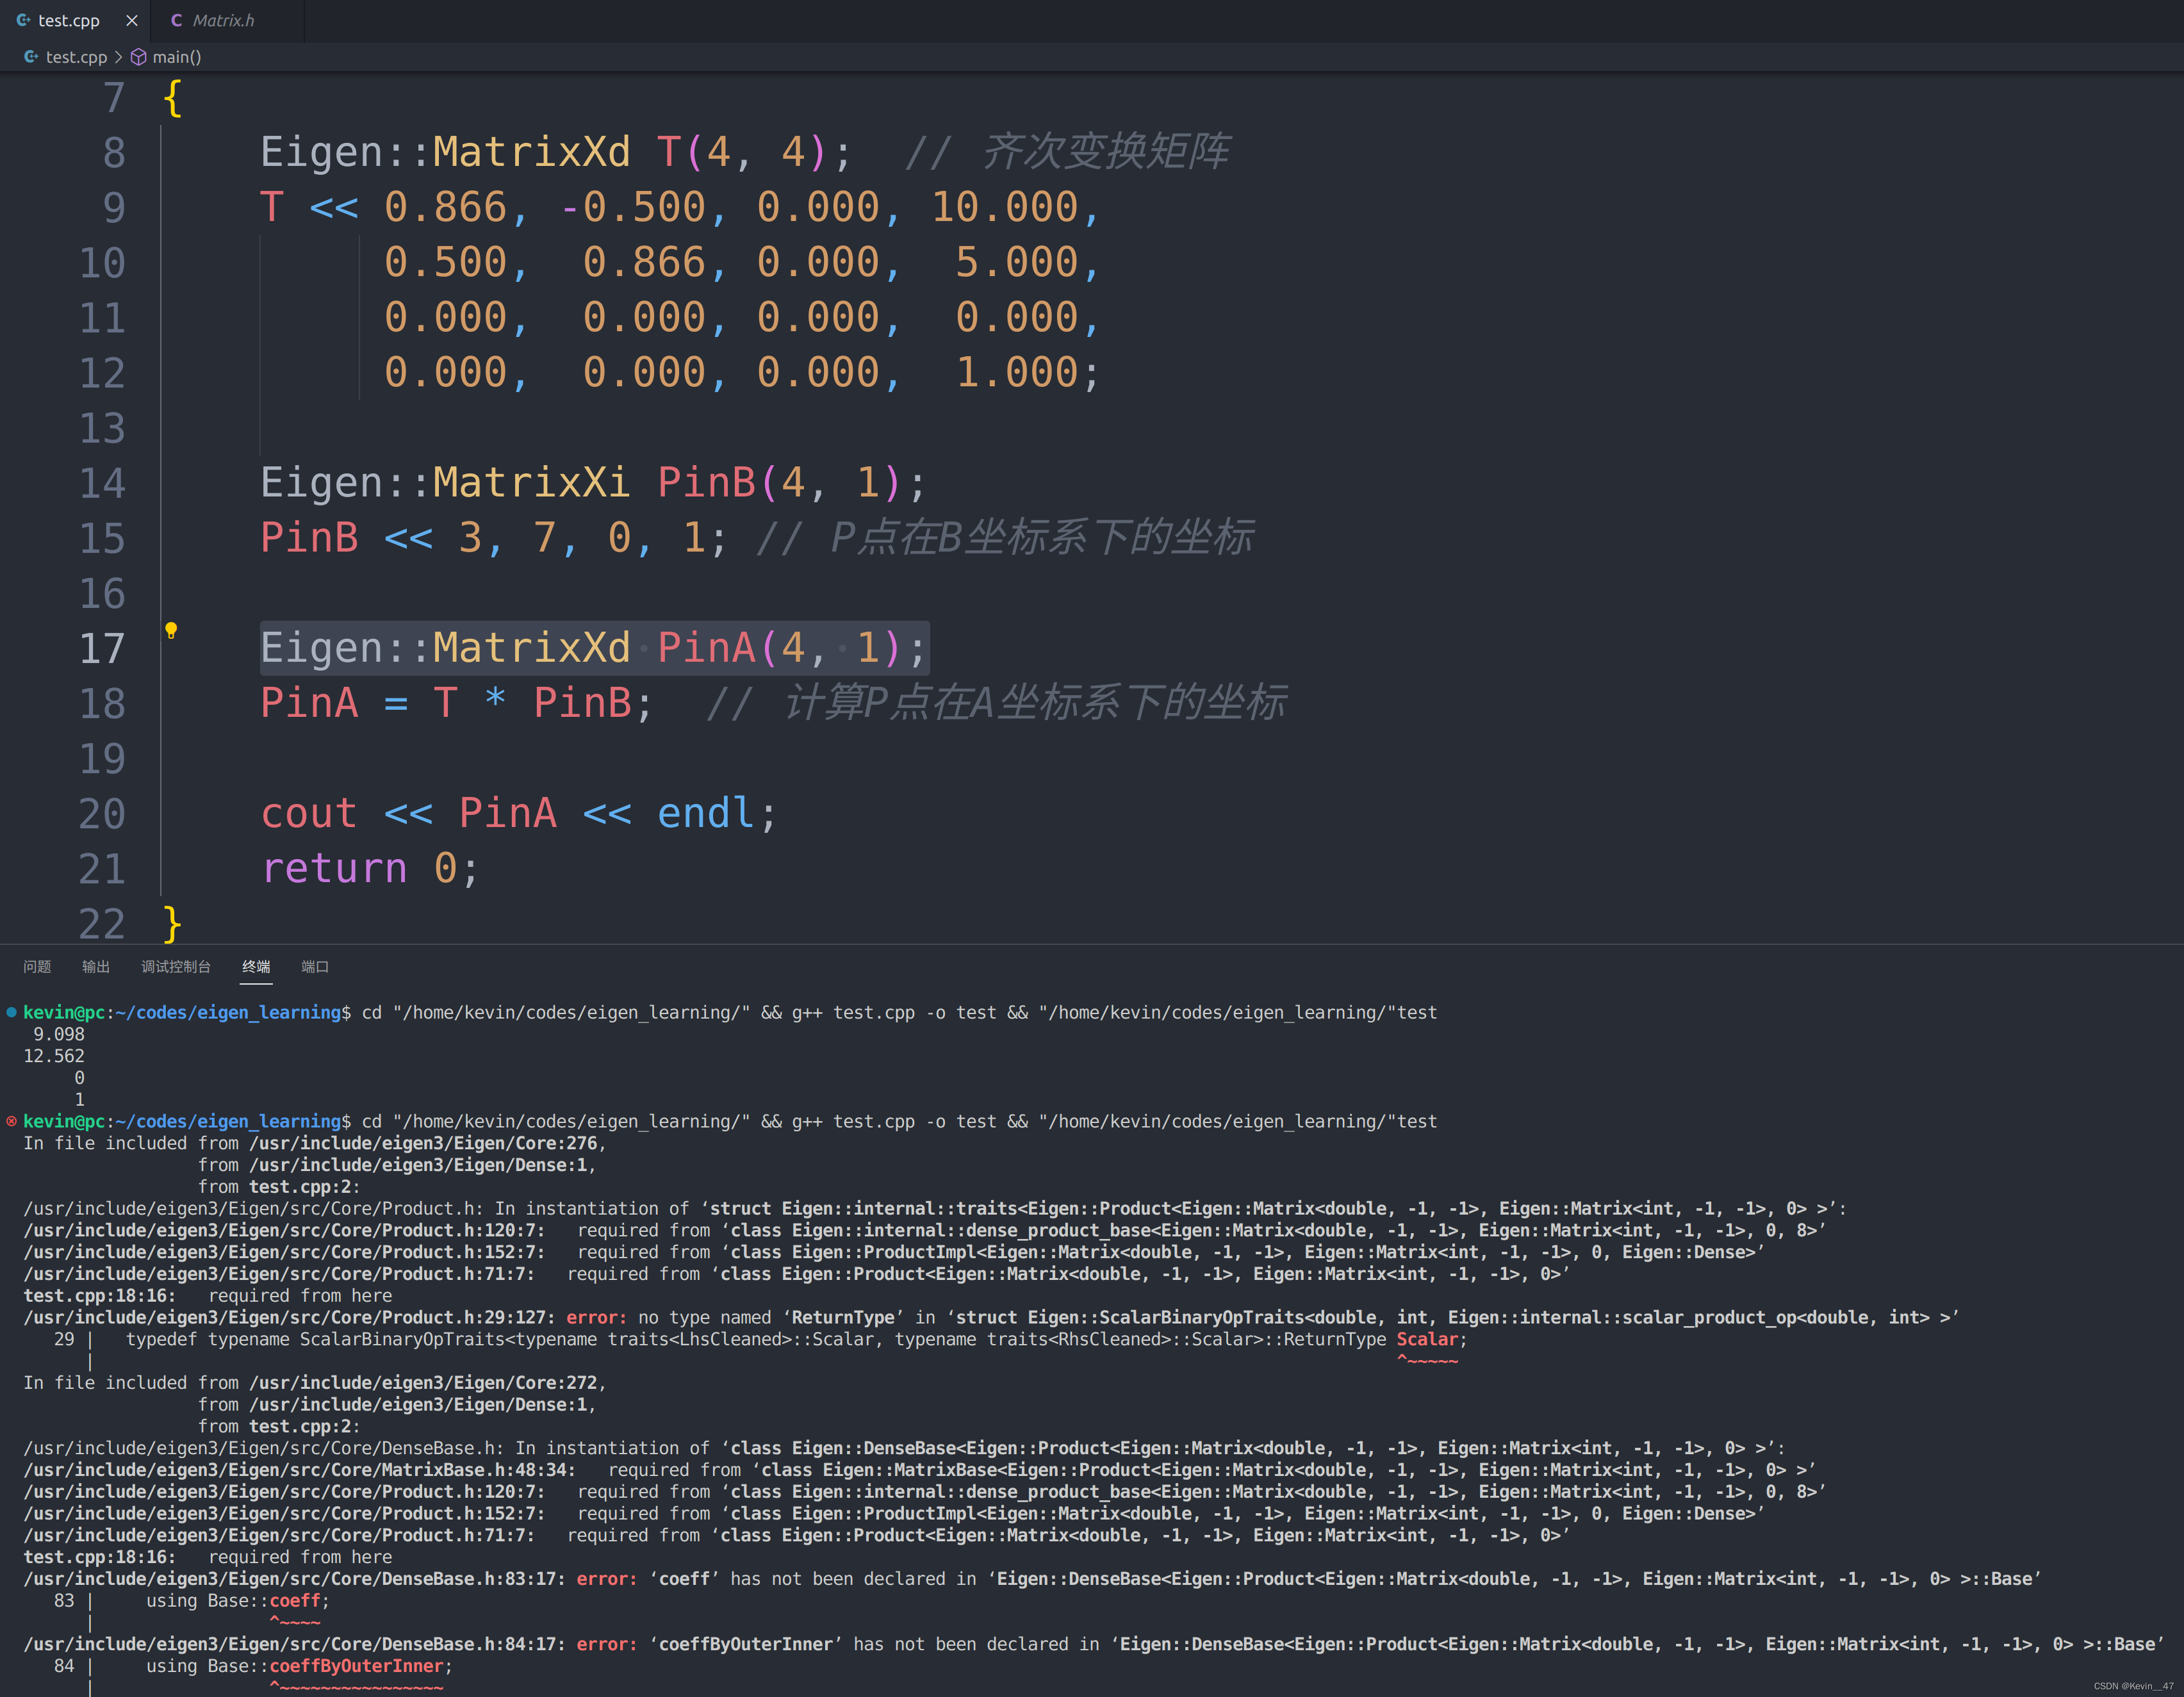Screen dimensions: 2184x1697
Task: Click the comment '// 齐次变换矩阵' on line 8
Action: tap(1067, 152)
